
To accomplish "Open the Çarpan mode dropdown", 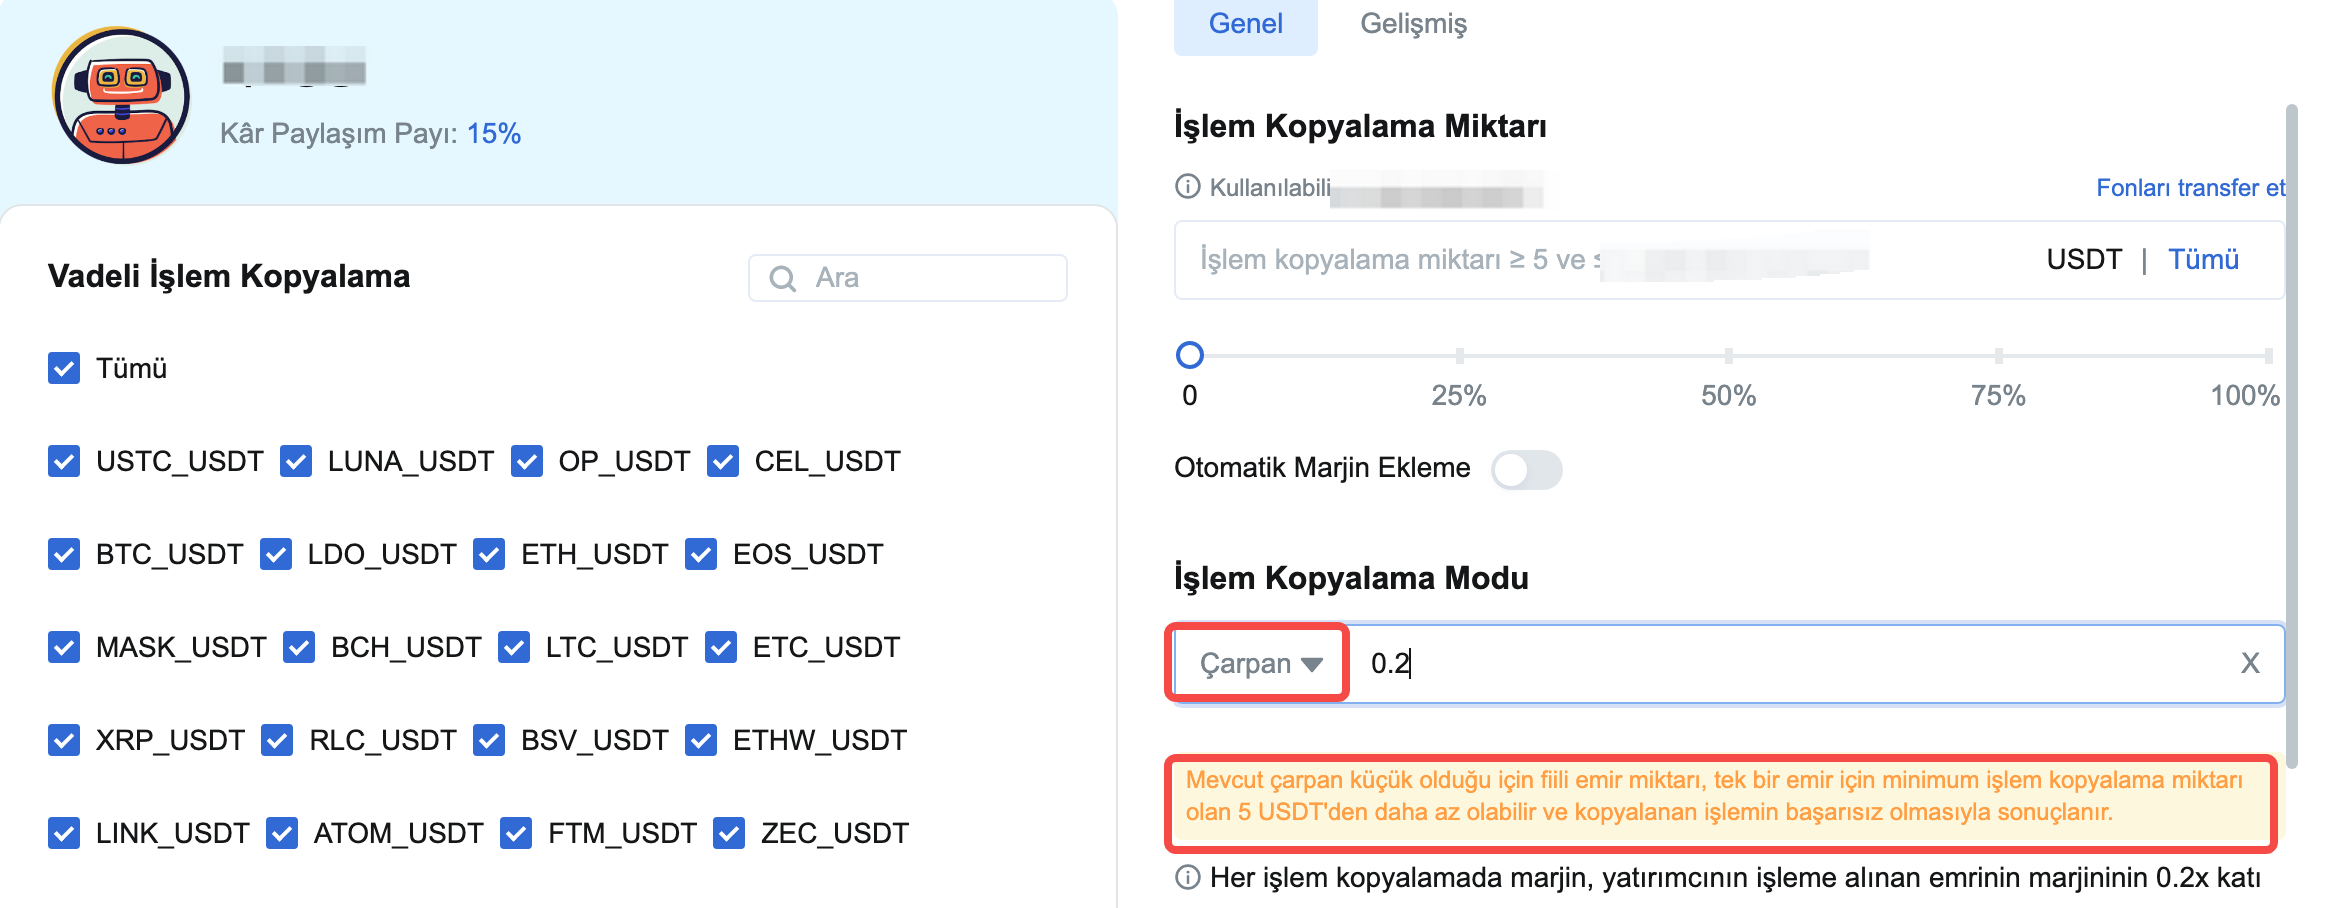I will point(1259,663).
